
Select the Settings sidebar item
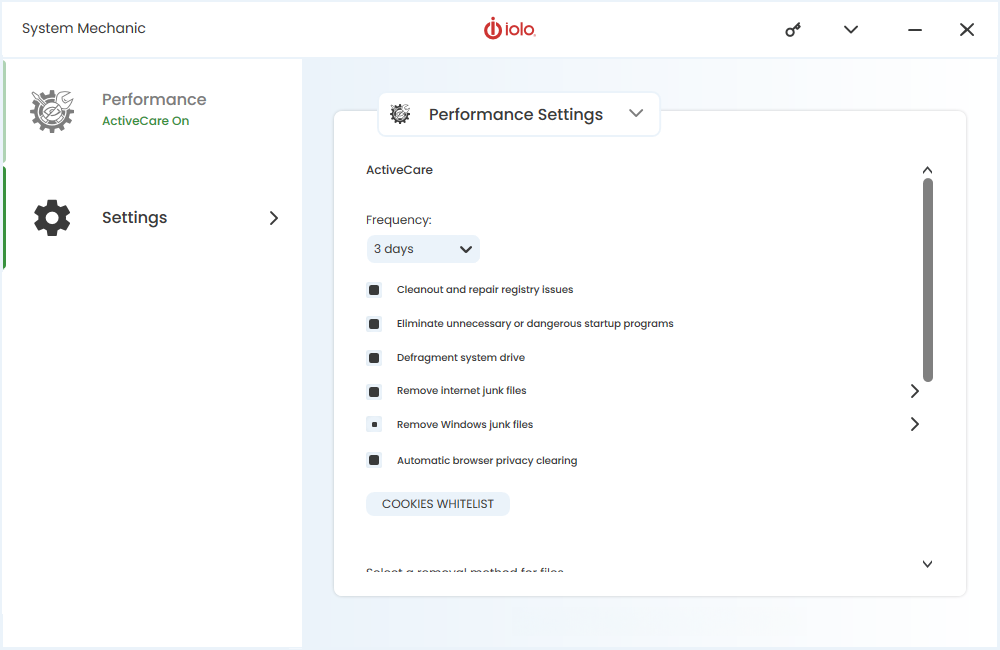click(x=152, y=218)
